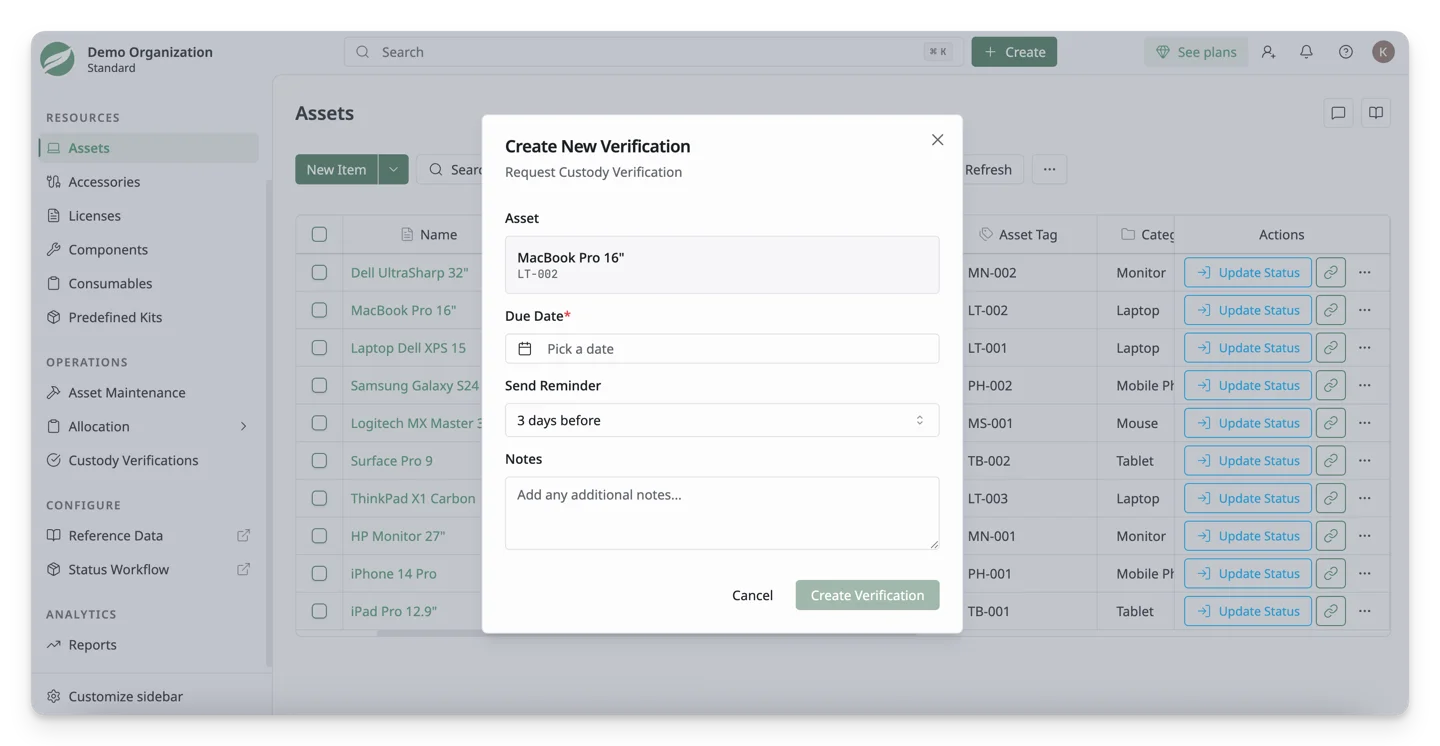Image resolution: width=1440 pixels, height=746 pixels.
Task: Cancel the verification dialog
Action: pos(752,595)
